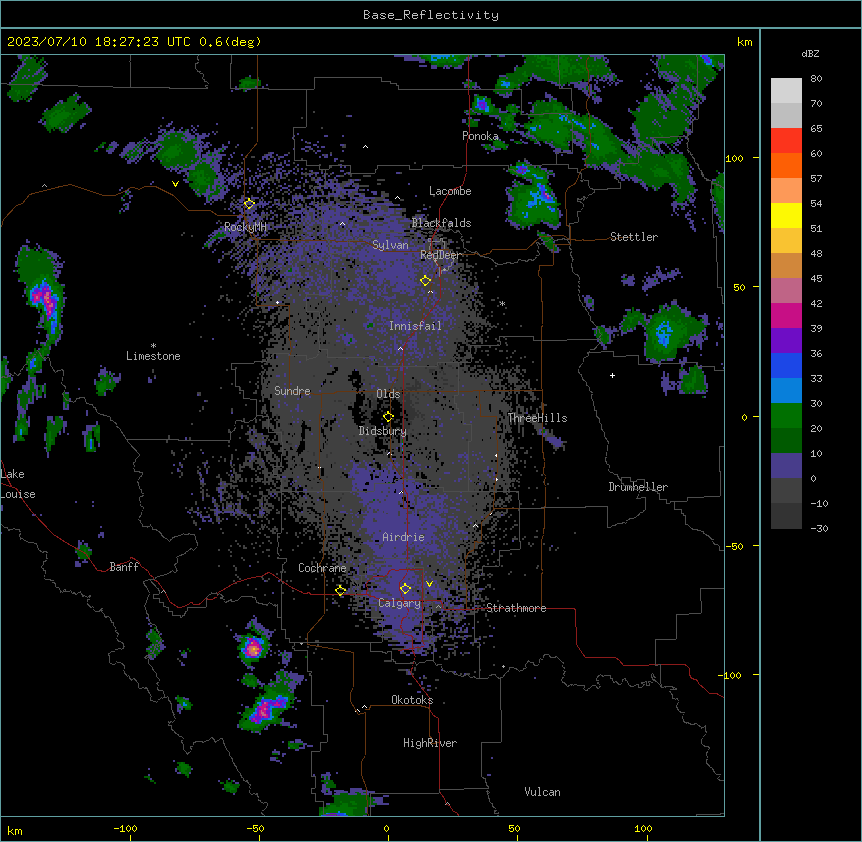
Task: Select the white asterisk above Limestone
Action: 153,346
